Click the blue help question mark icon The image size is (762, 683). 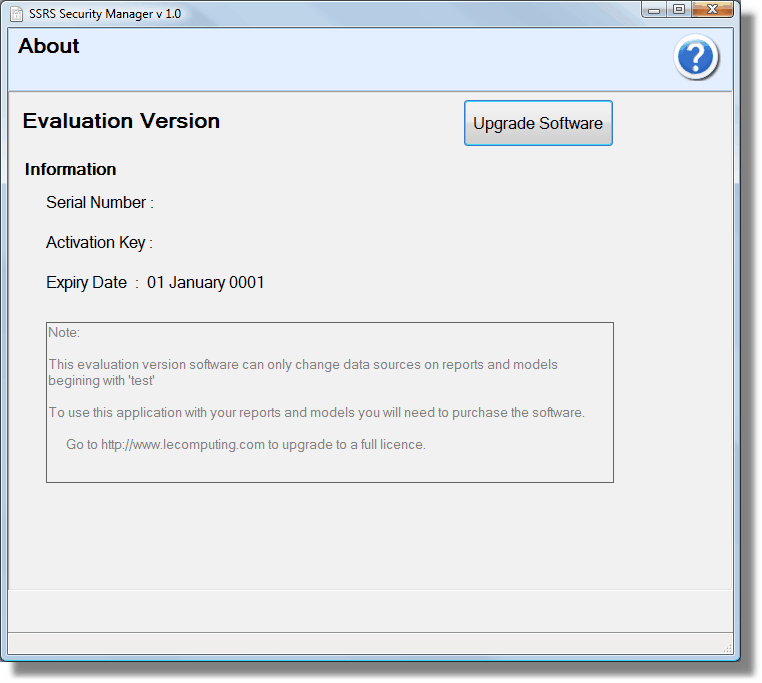[x=695, y=58]
